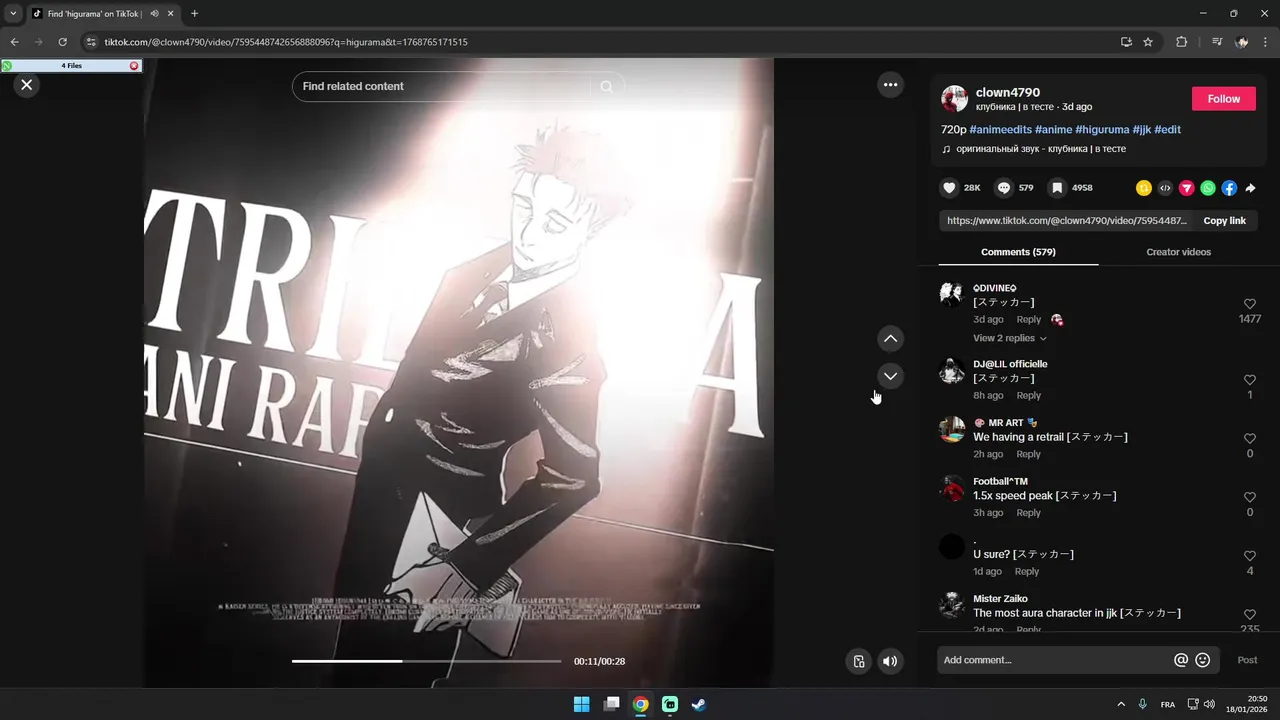The image size is (1280, 720).
Task: Mute the tab via speaker icon on tab
Action: click(155, 14)
